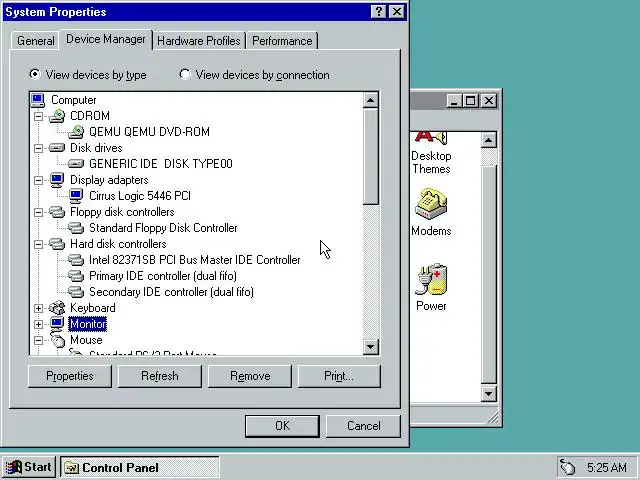
Task: Open the Start menu
Action: 29,467
